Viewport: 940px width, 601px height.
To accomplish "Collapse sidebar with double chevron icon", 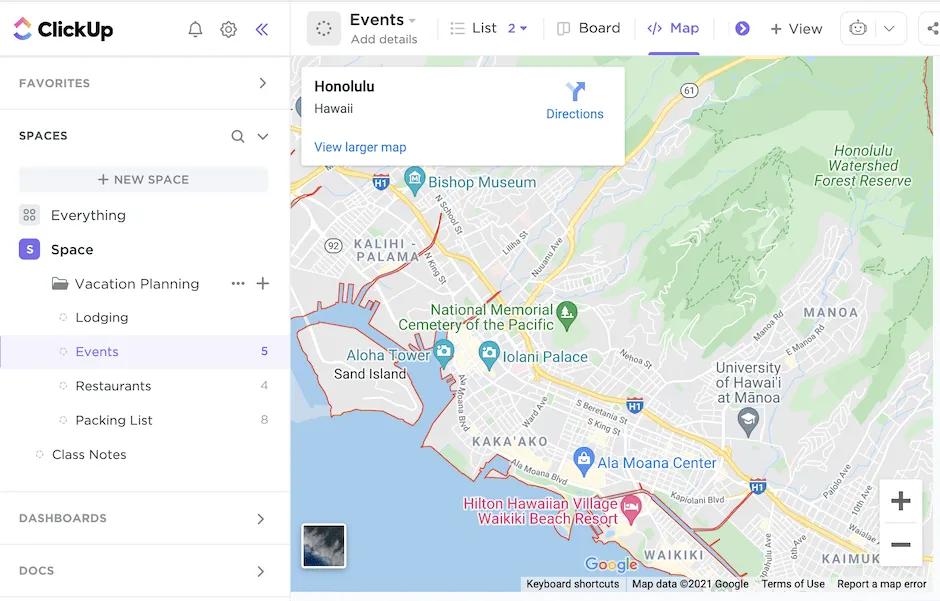I will click(262, 29).
